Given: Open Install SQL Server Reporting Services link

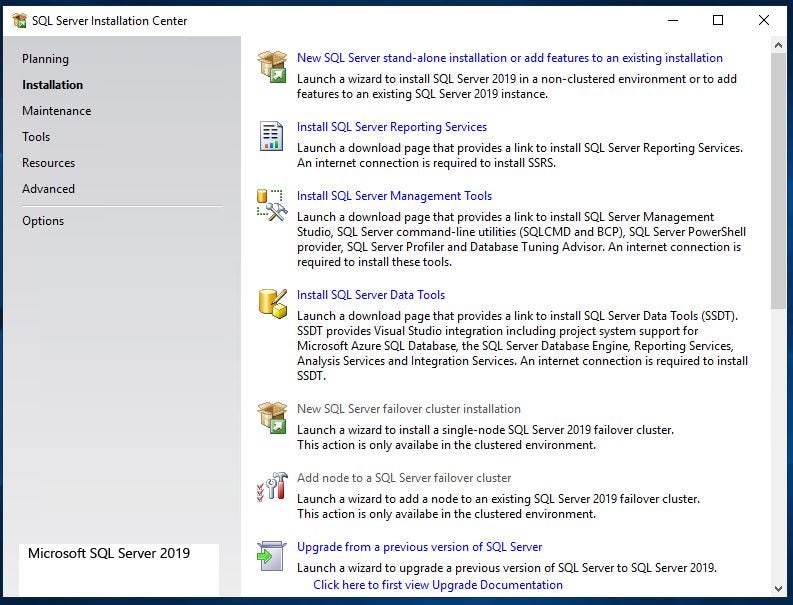Looking at the screenshot, I should click(x=392, y=126).
